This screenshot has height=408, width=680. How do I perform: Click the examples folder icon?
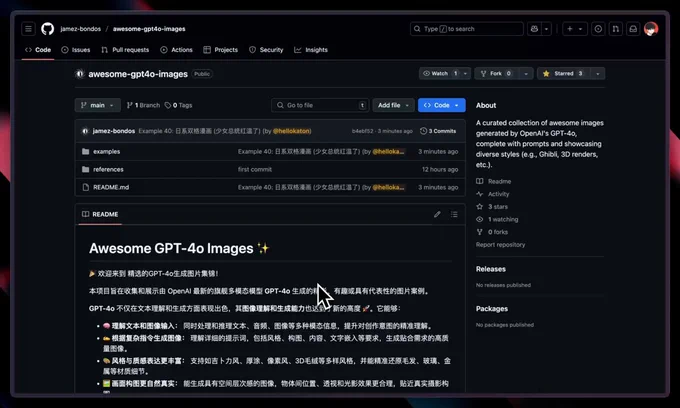[85, 151]
